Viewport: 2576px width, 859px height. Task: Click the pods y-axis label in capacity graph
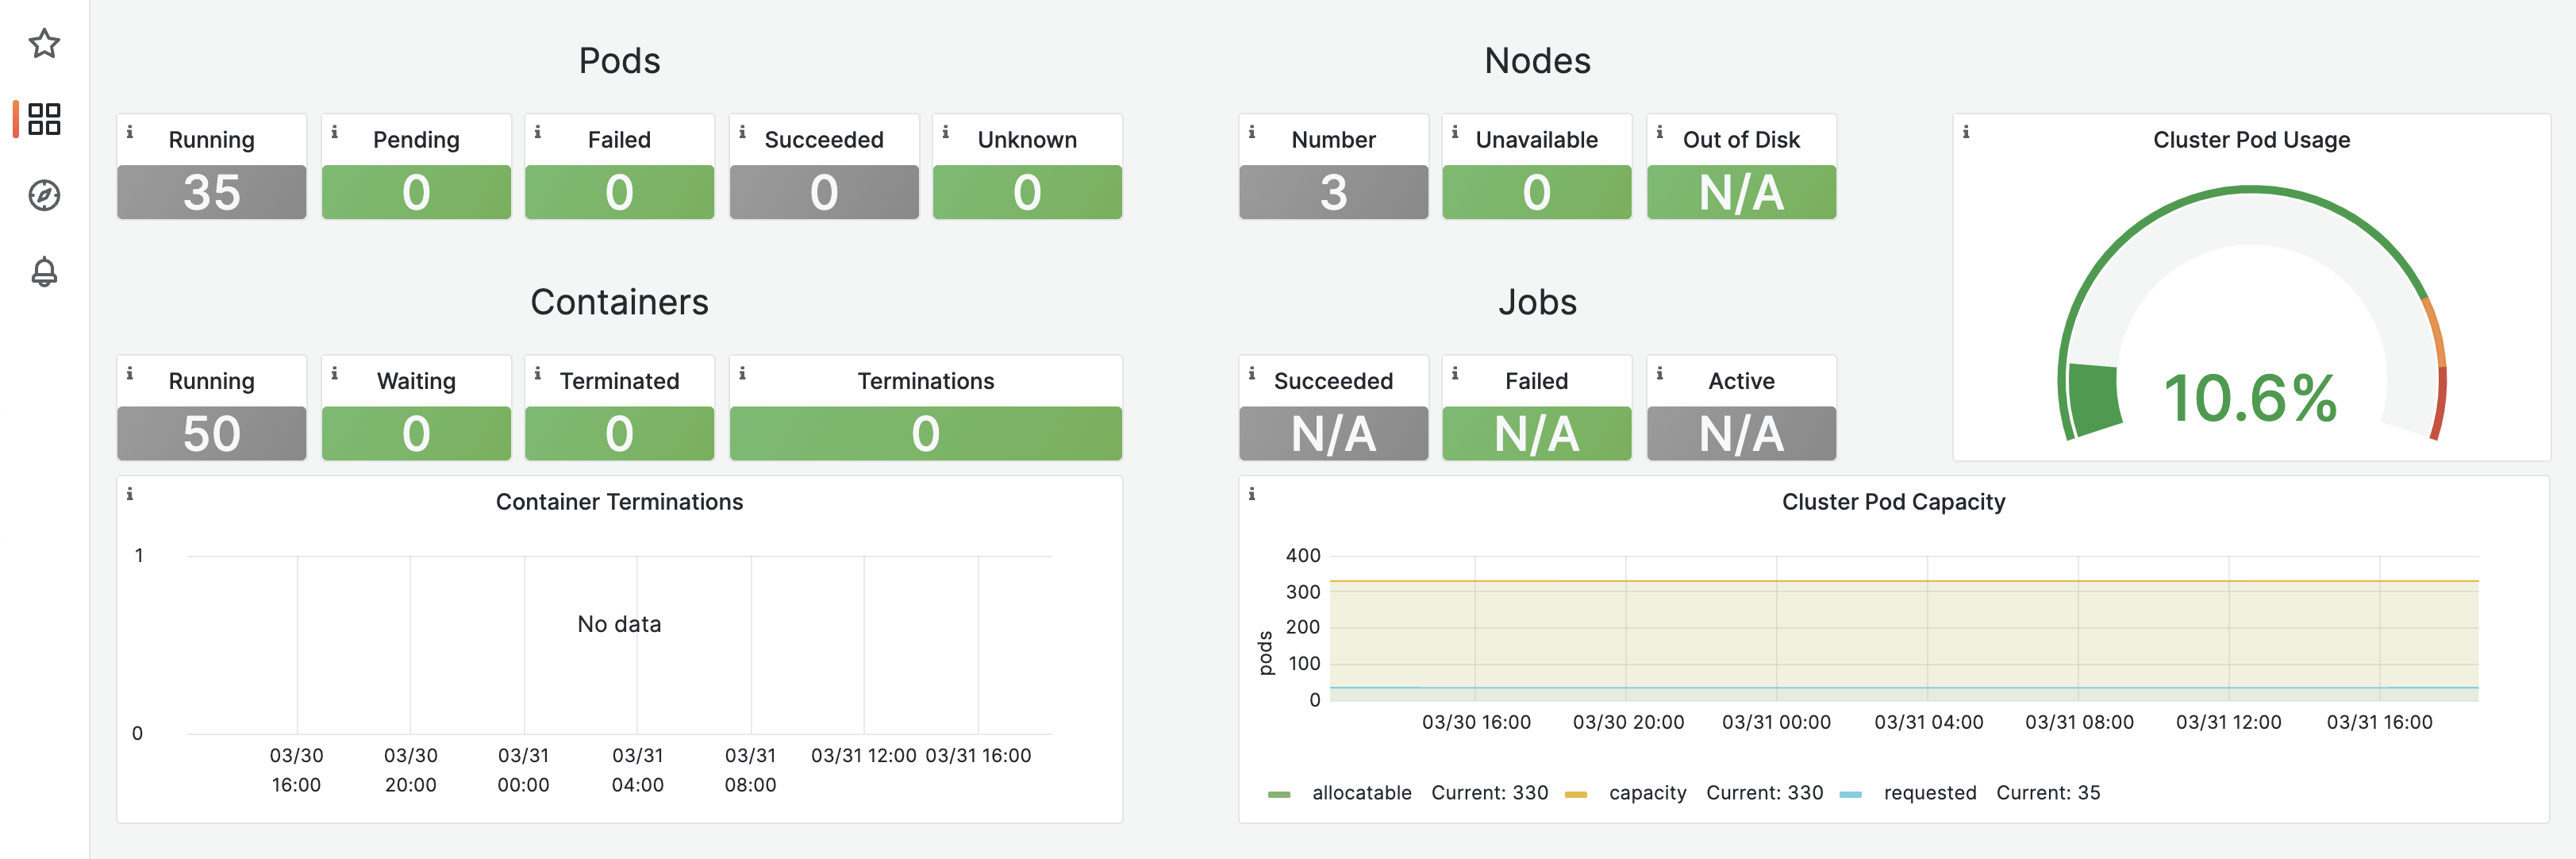[1266, 653]
